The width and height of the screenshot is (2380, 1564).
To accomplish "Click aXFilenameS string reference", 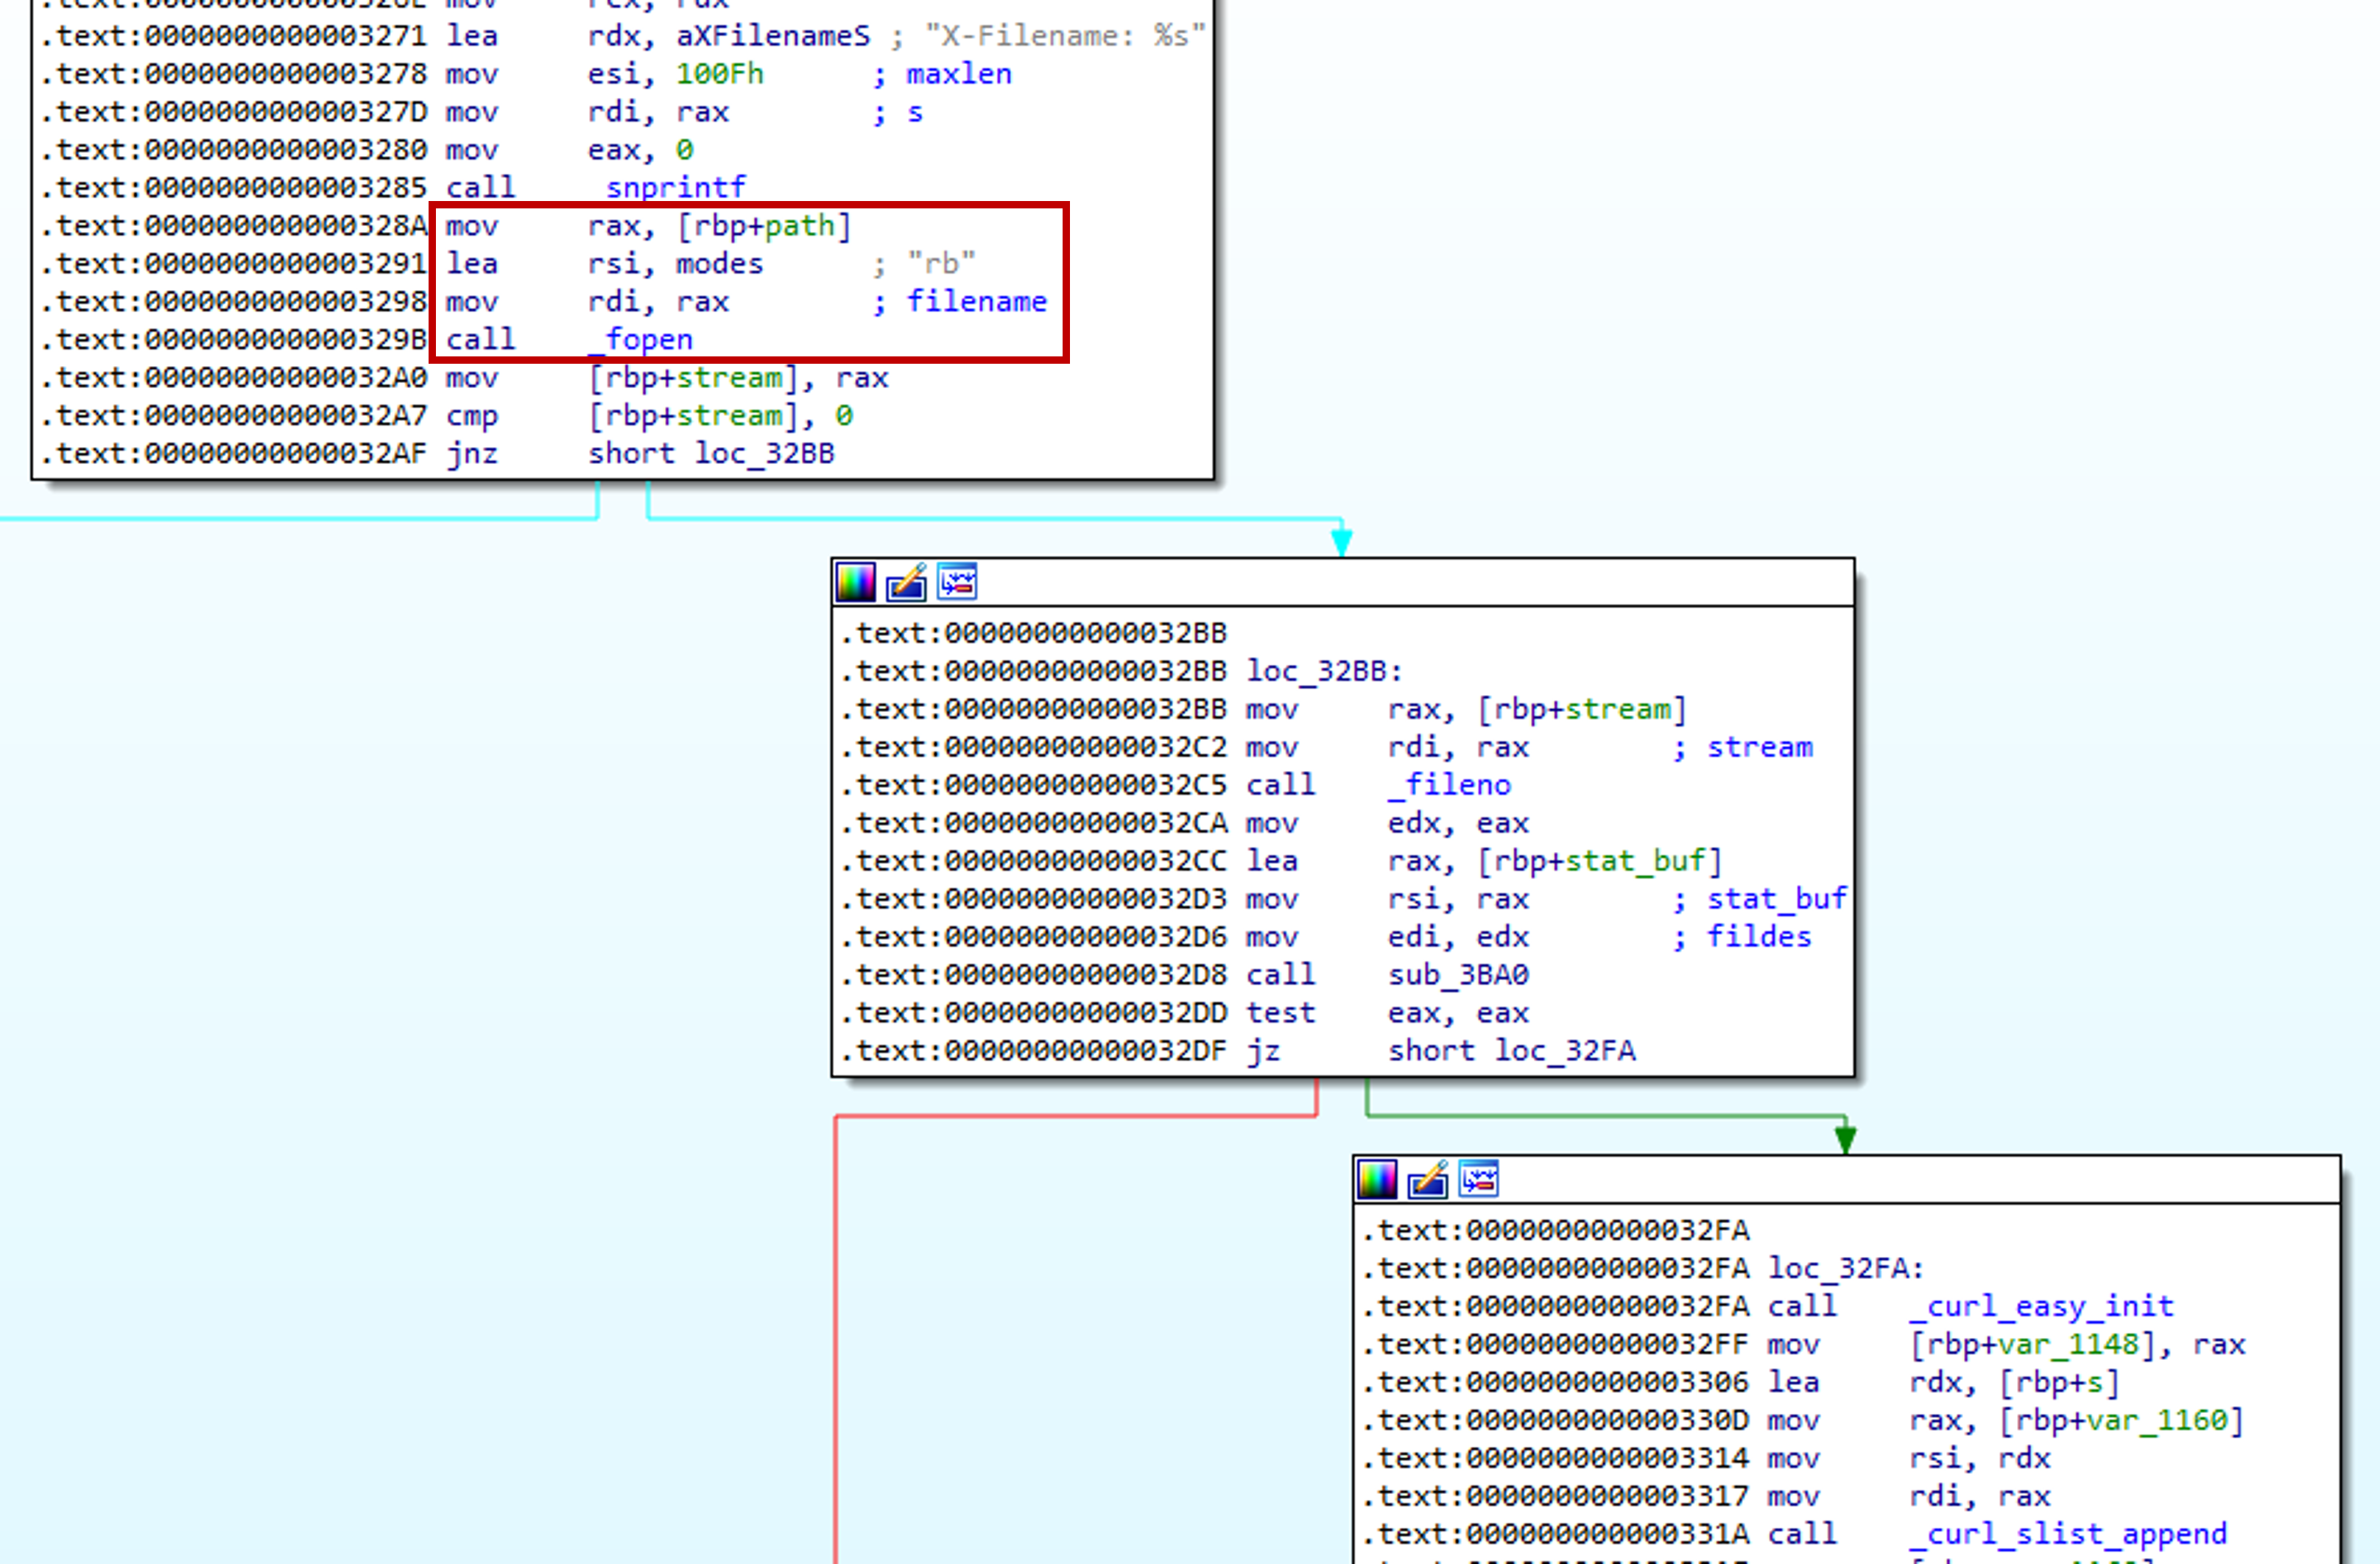I will click(x=773, y=36).
